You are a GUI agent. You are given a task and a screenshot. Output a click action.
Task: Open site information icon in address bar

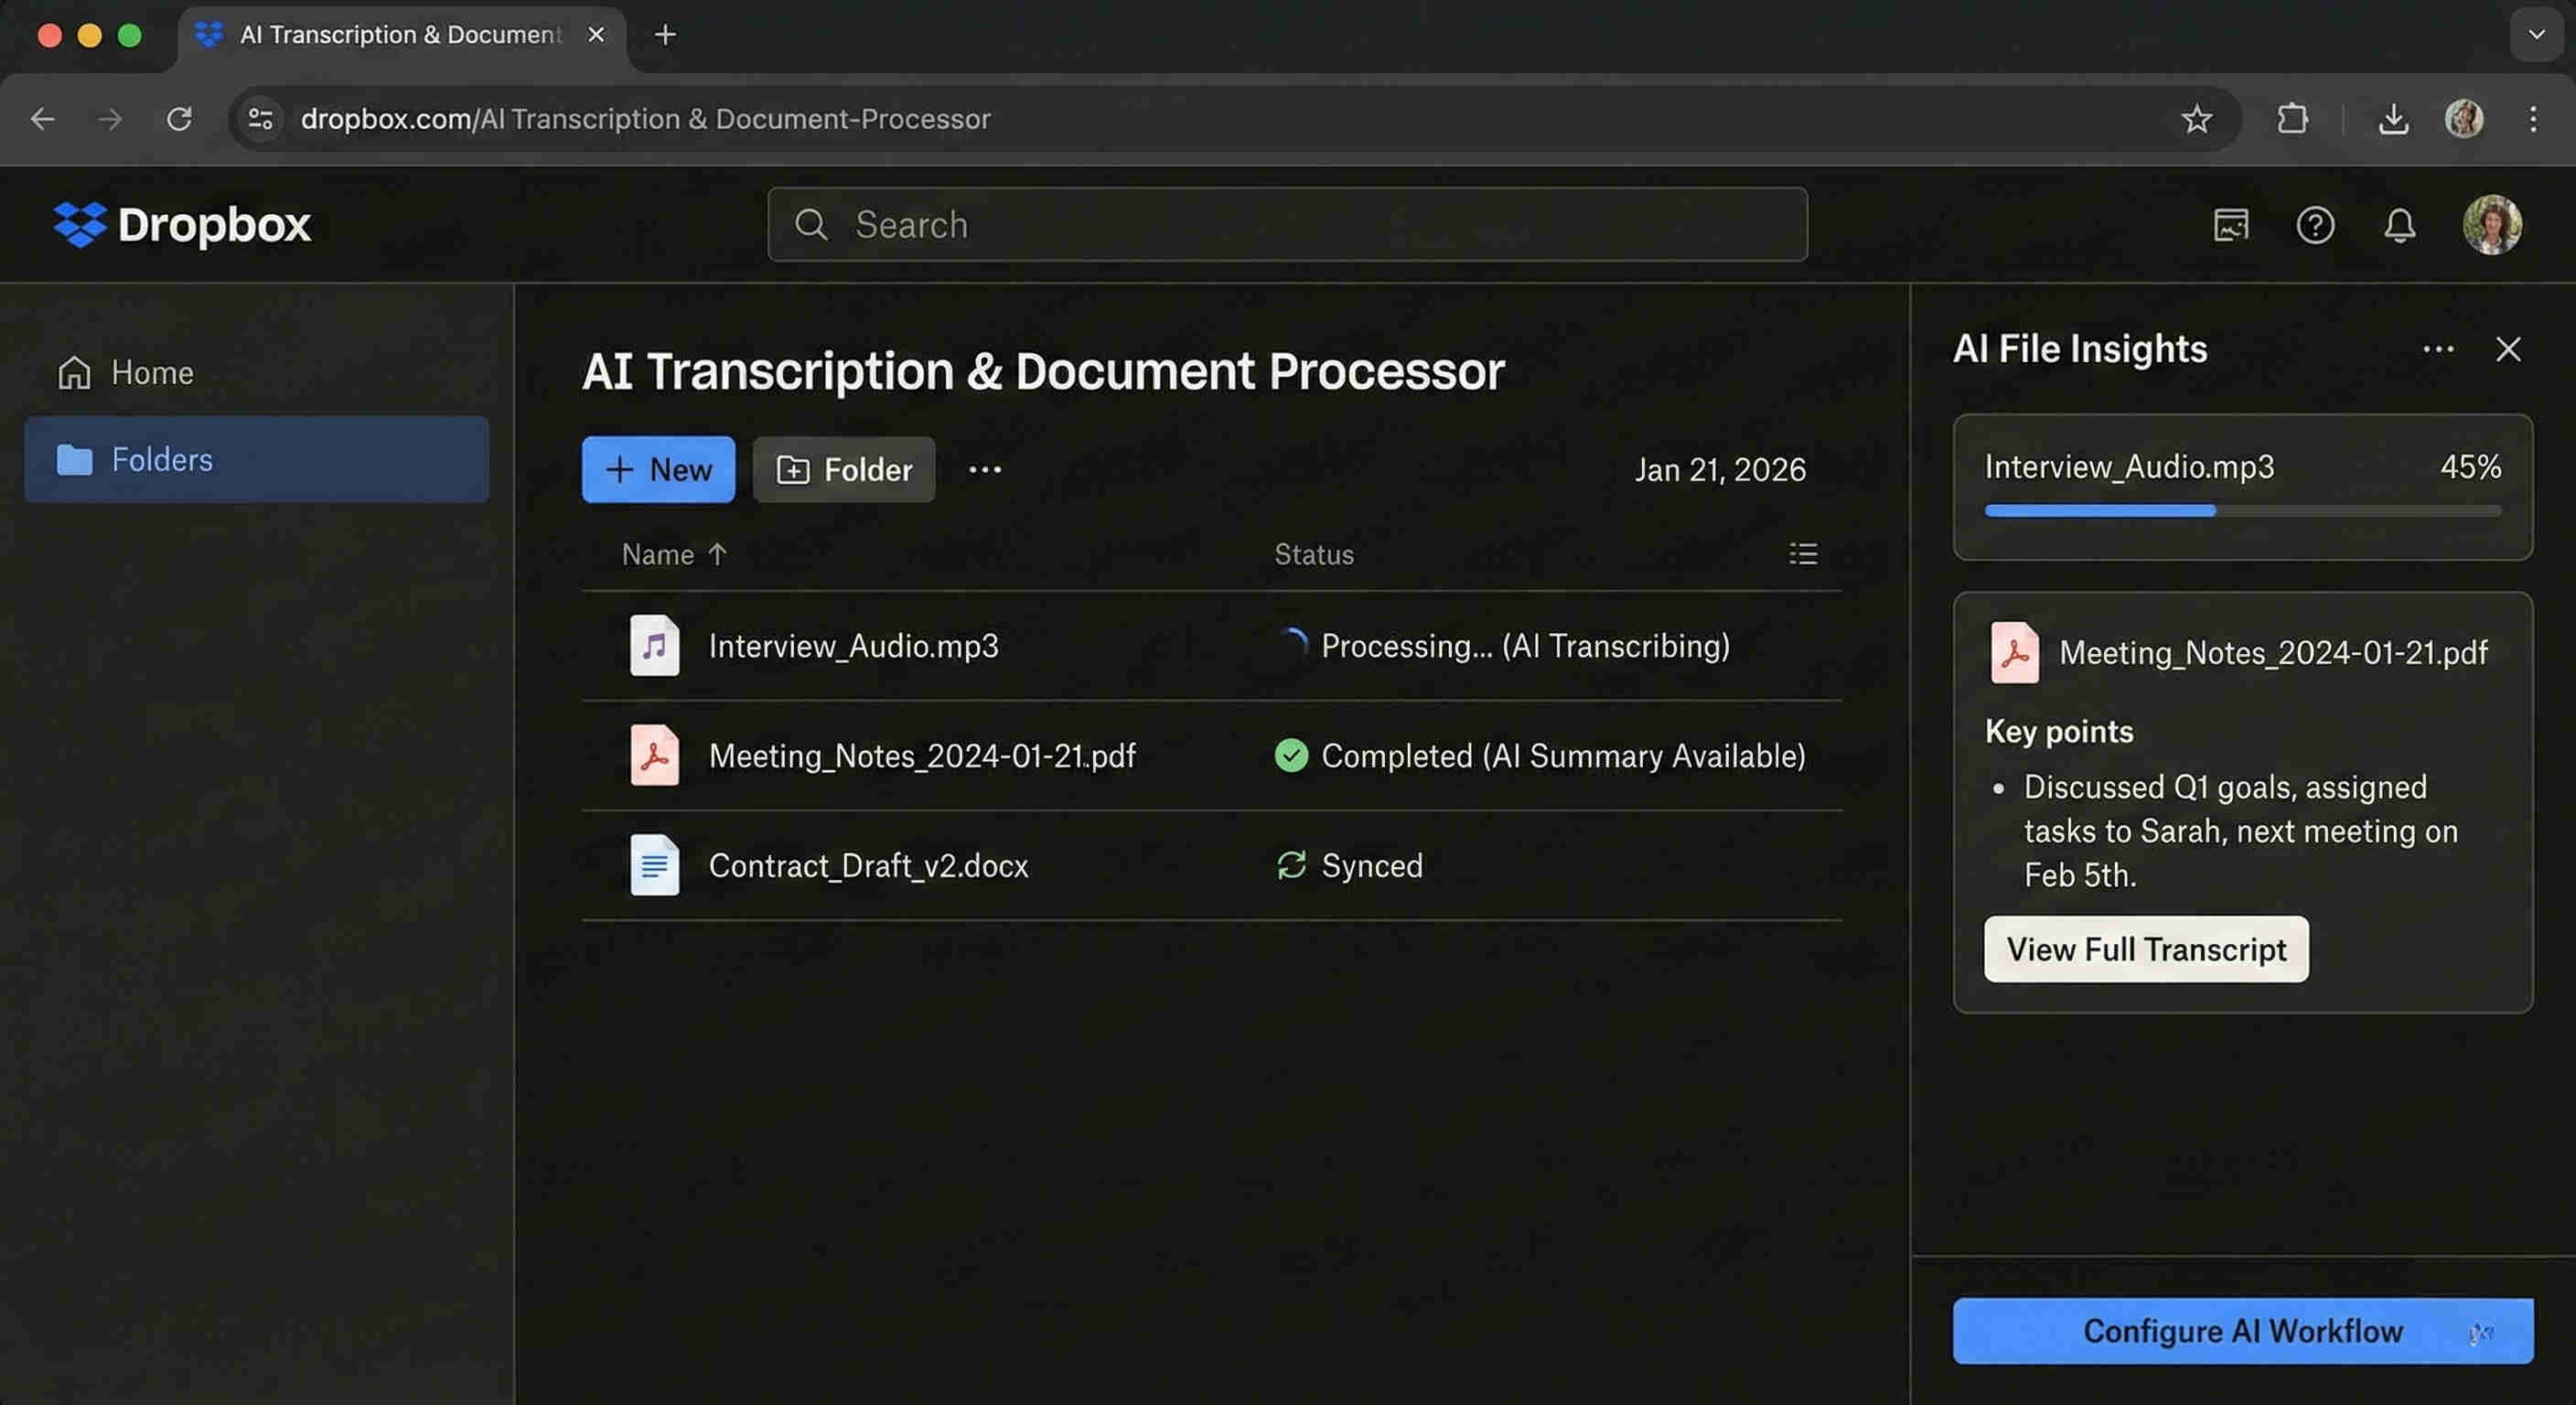click(261, 119)
